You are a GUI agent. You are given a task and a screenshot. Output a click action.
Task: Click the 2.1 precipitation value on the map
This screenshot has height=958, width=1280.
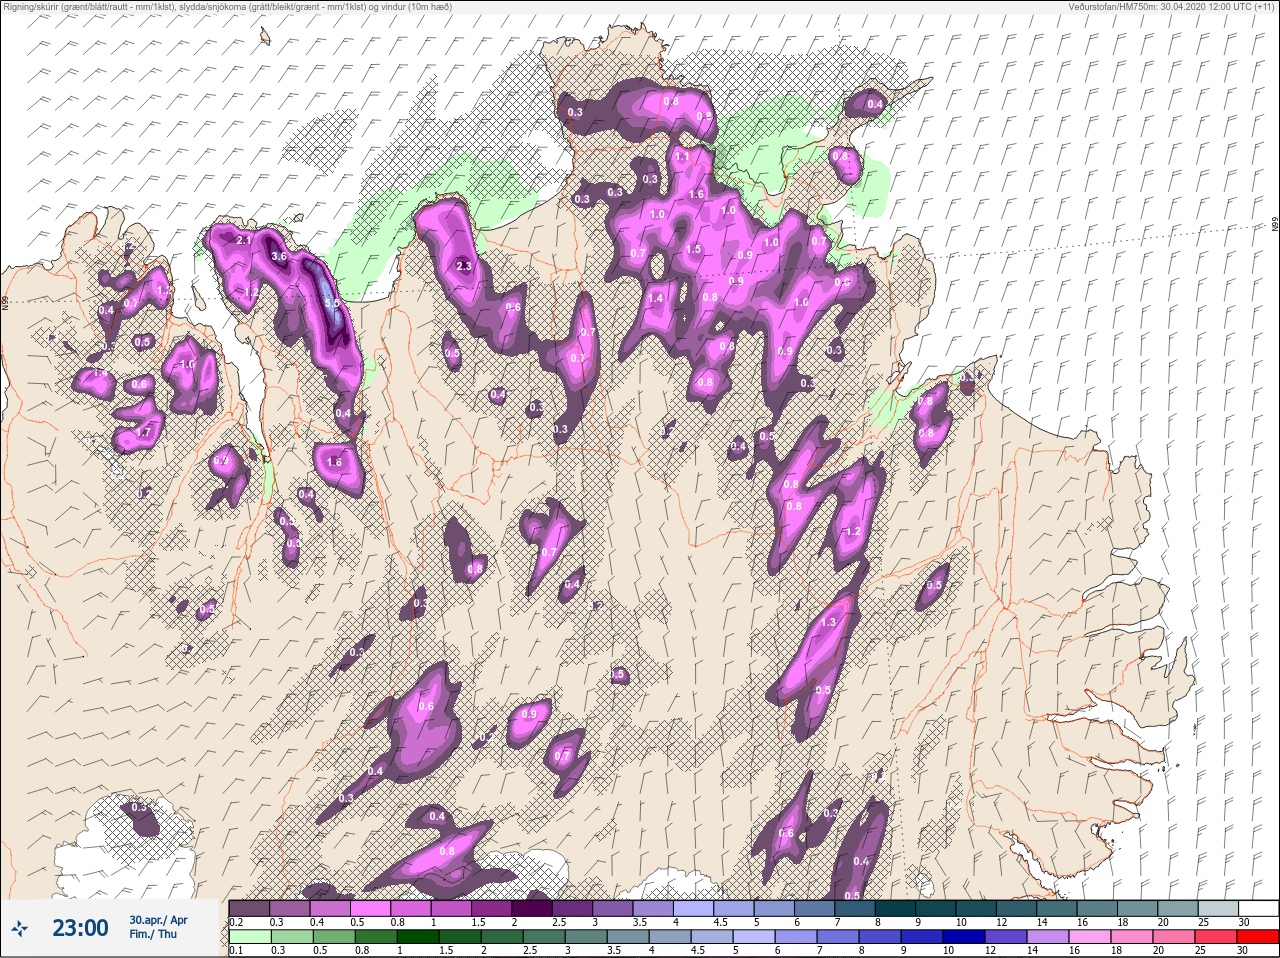[x=244, y=241]
